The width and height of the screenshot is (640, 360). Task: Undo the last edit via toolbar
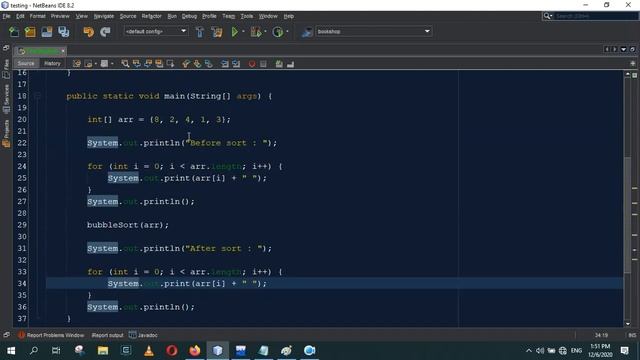coord(88,31)
